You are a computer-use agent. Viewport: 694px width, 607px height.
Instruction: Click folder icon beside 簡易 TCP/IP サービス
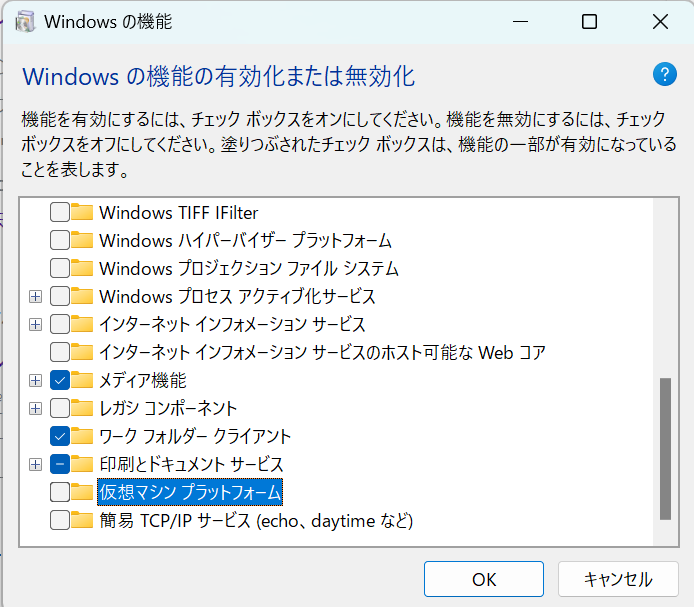[x=82, y=520]
